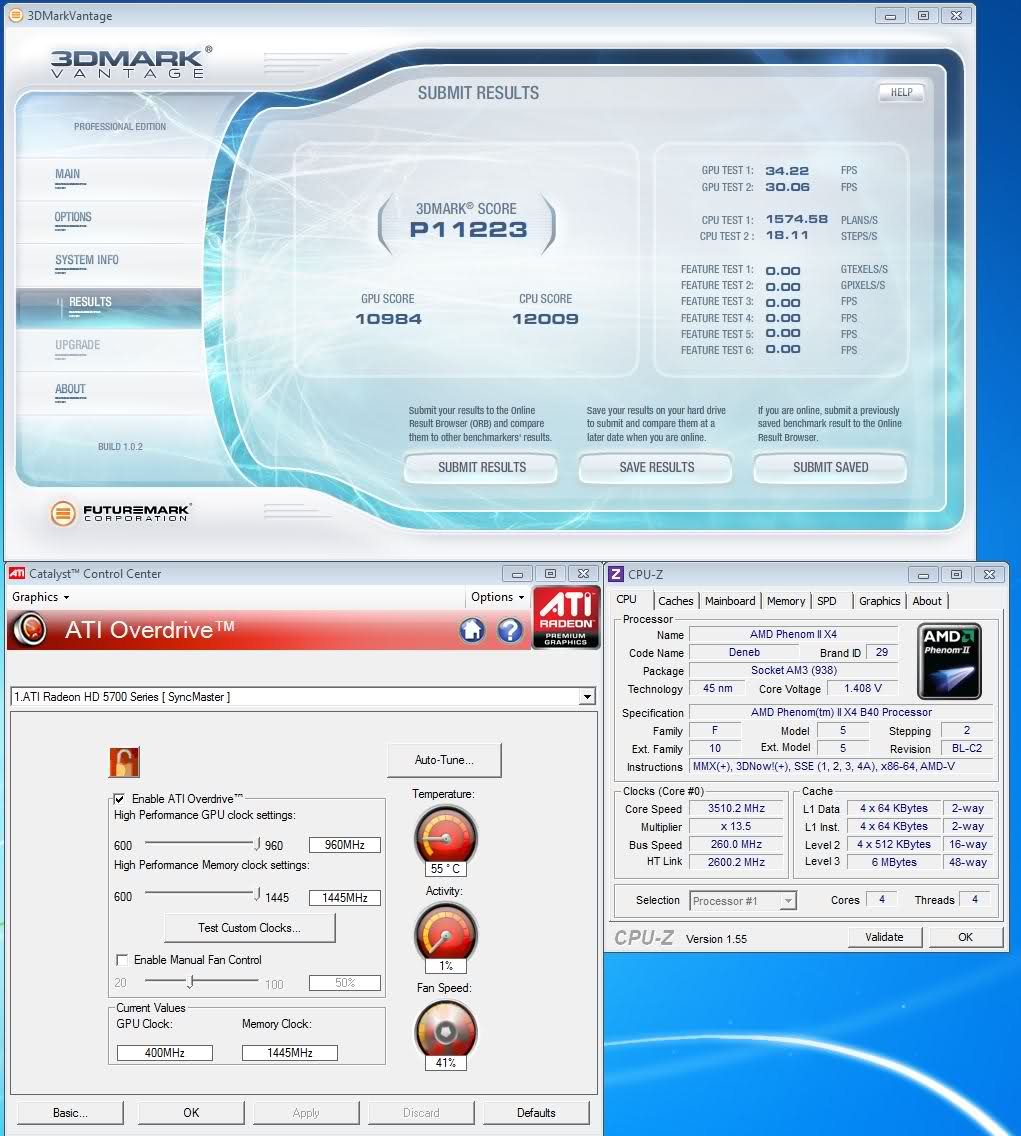Click the Validate button in CPU-Z
Screen dimensions: 1021x1136
point(885,937)
